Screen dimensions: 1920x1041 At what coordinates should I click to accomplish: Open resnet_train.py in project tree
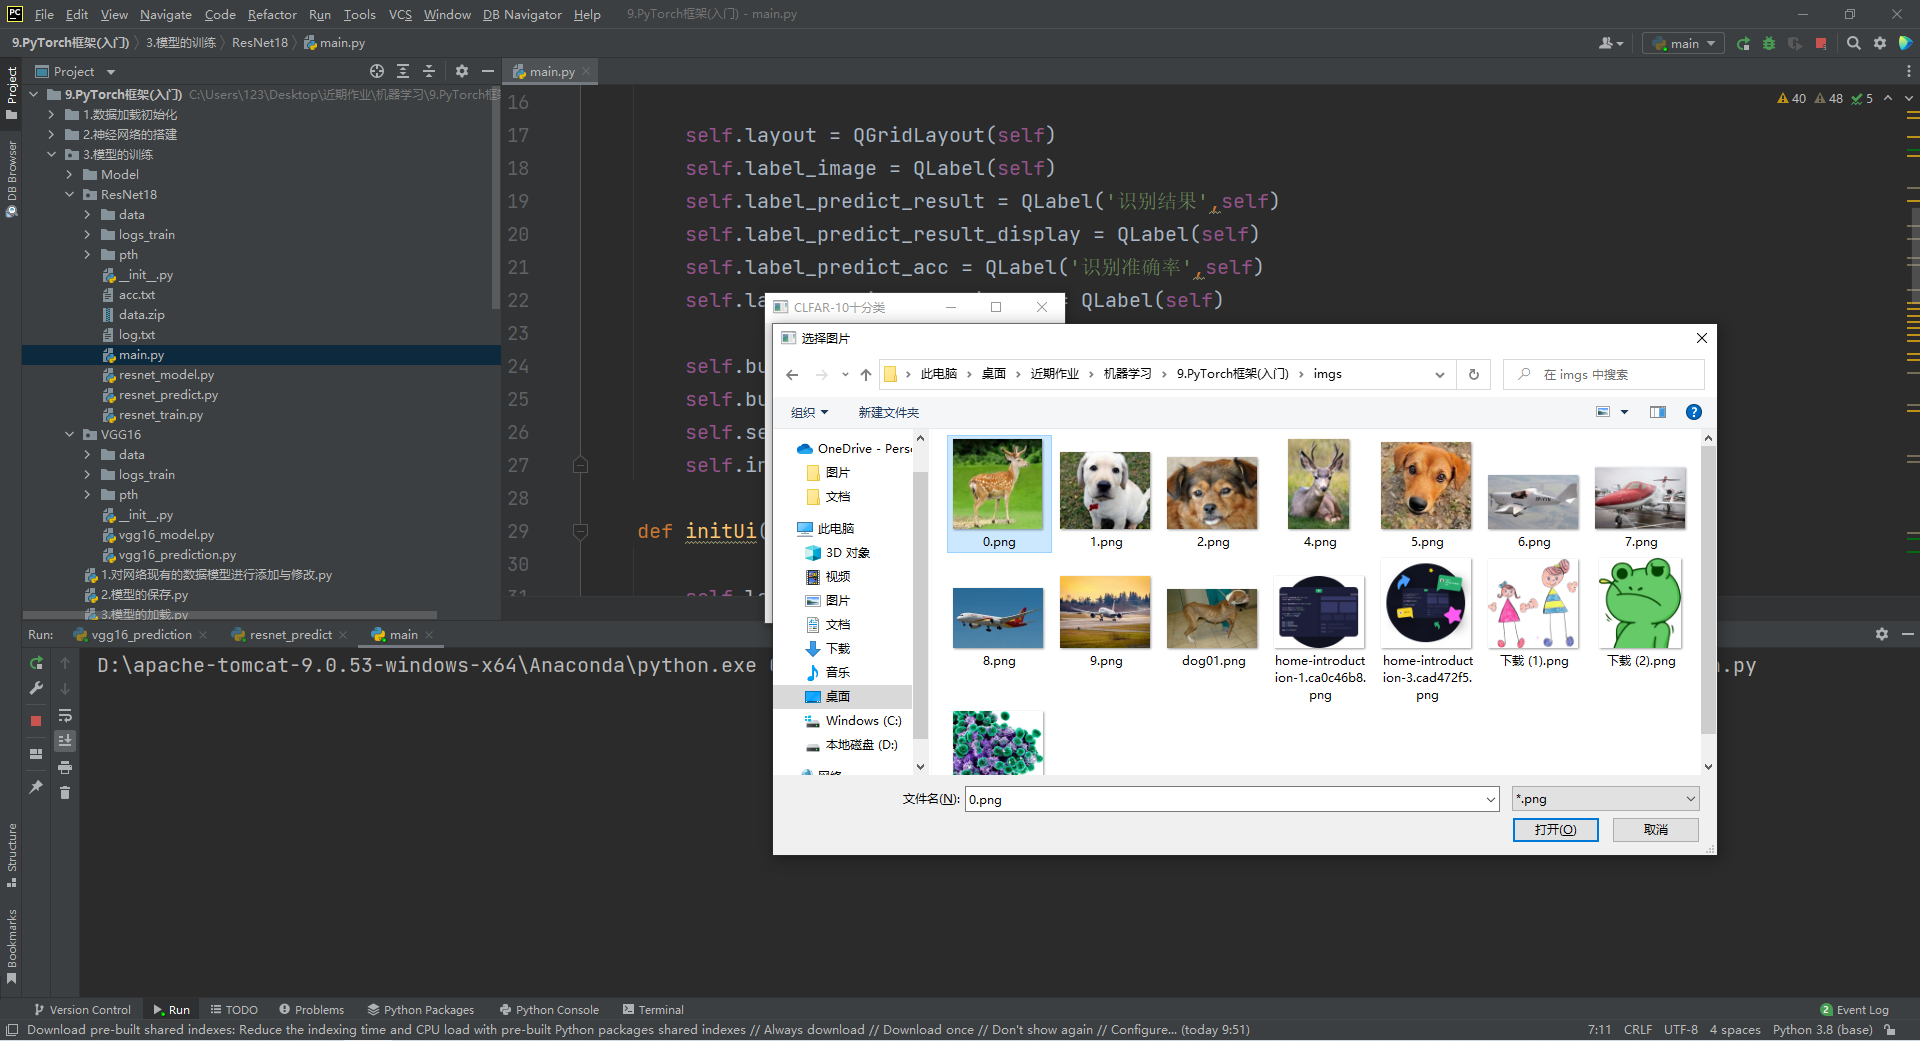tap(160, 415)
